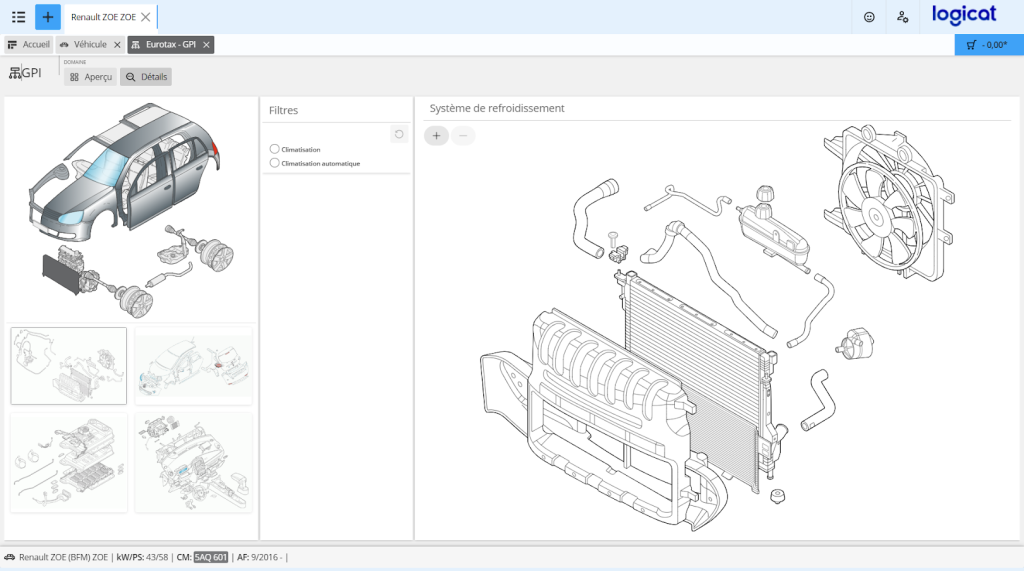Viewport: 1024px width, 571px height.
Task: Select the Renault ZOE ZOE tab
Action: click(103, 17)
